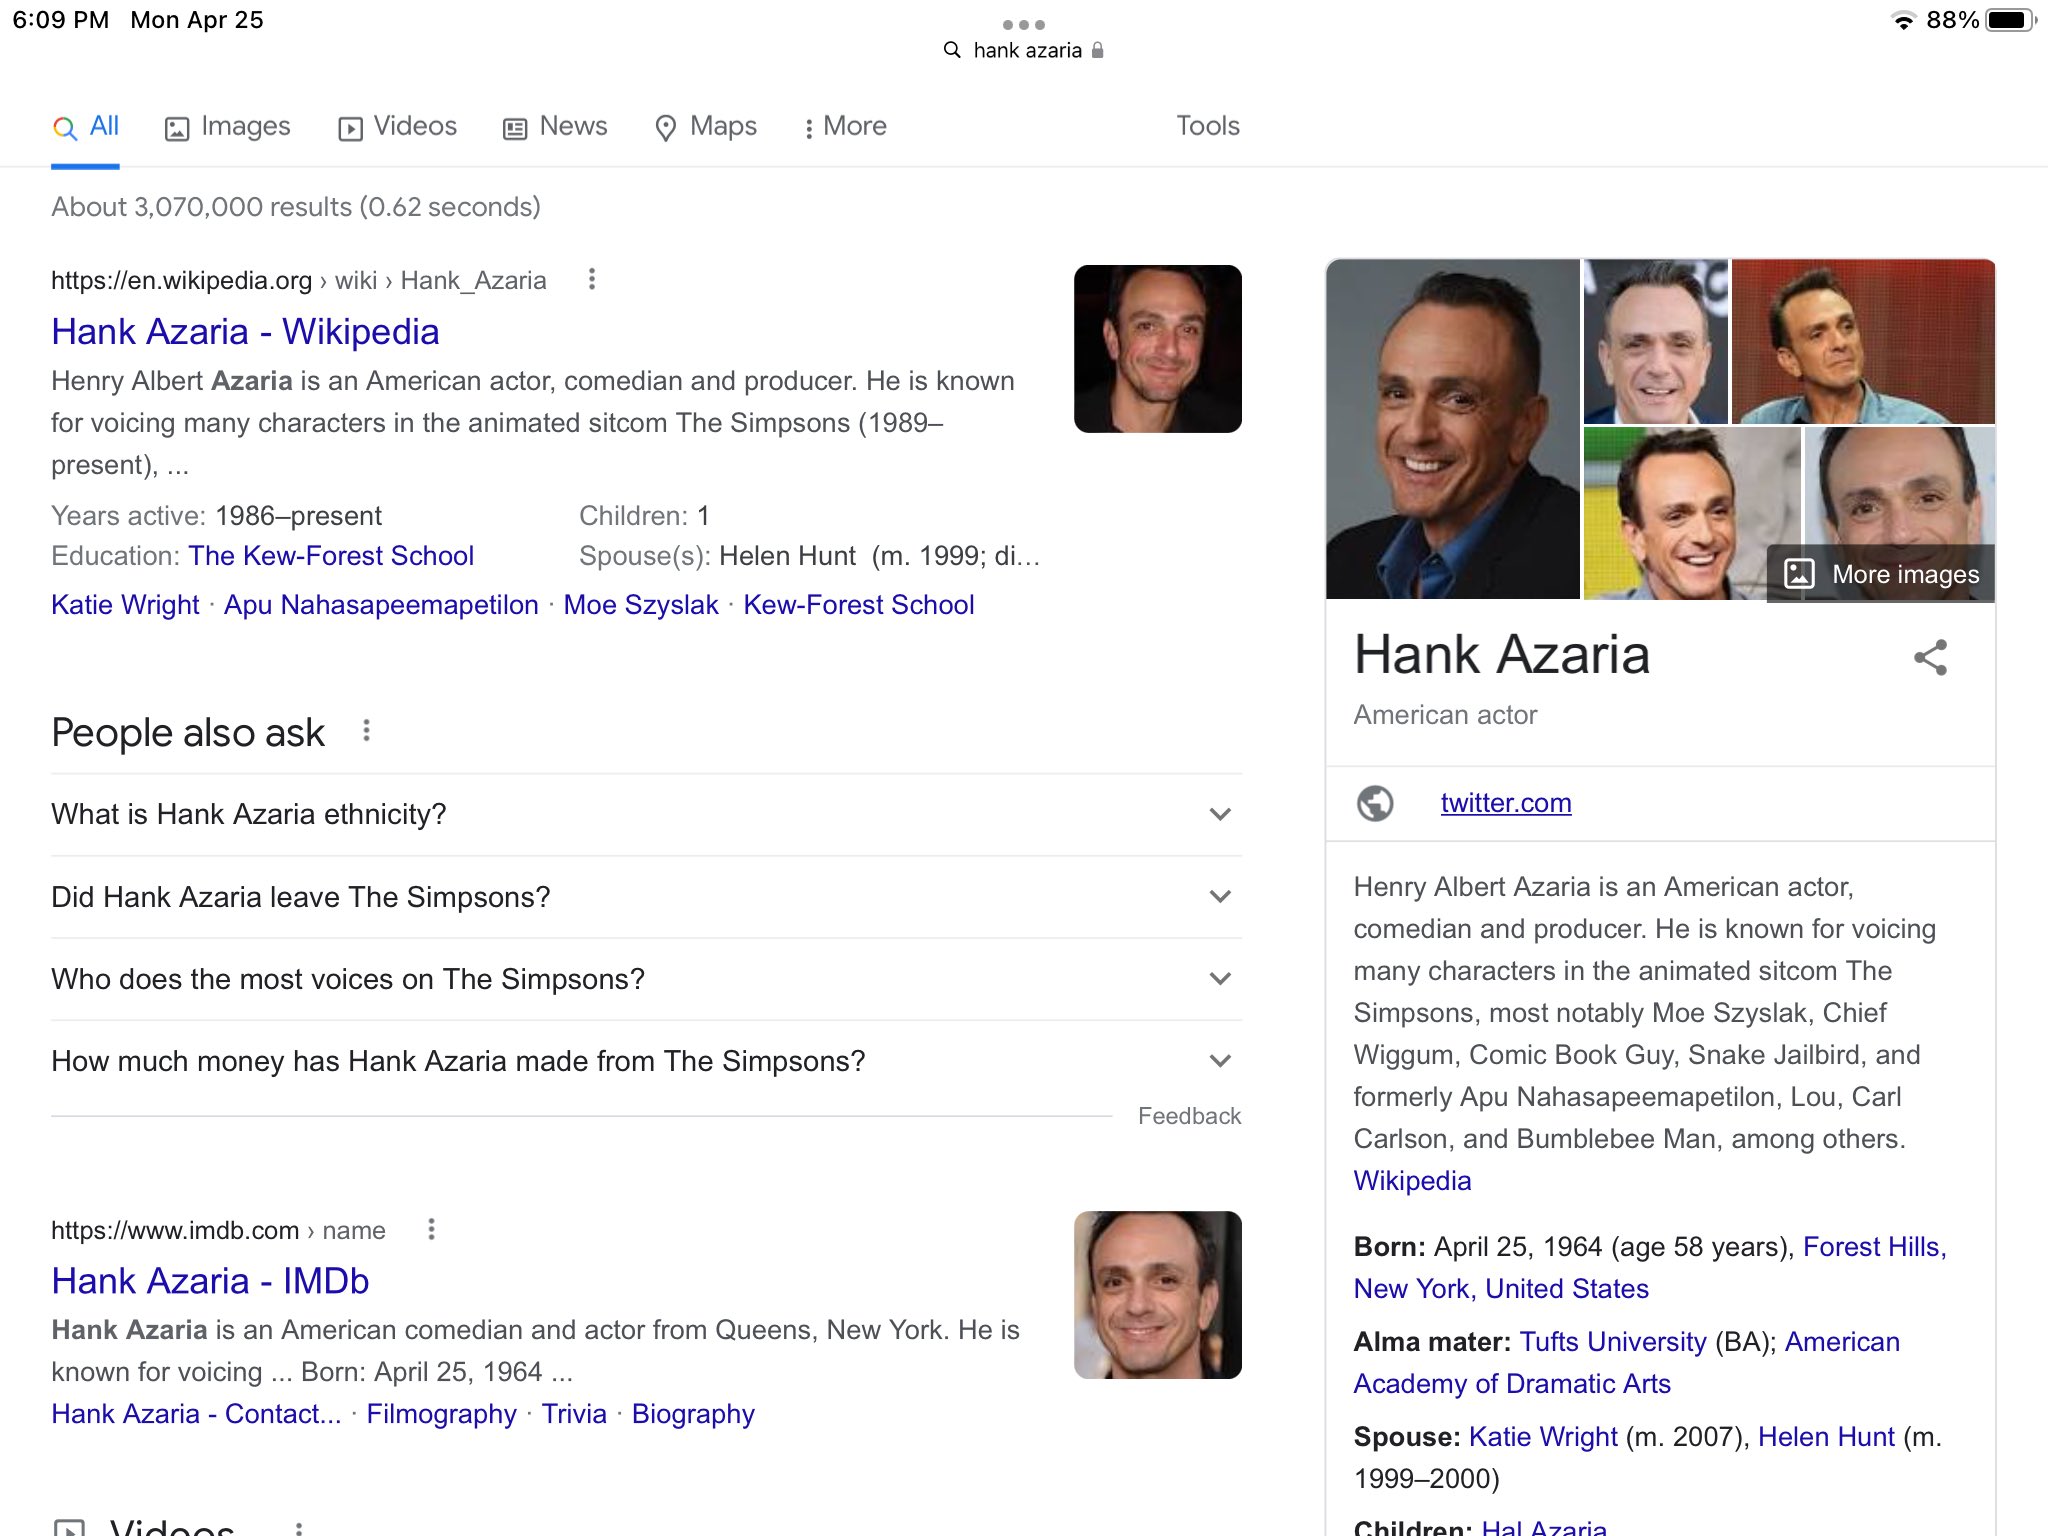Image resolution: width=2048 pixels, height=1536 pixels.
Task: Open The Kew-Forest School education link
Action: coord(331,556)
